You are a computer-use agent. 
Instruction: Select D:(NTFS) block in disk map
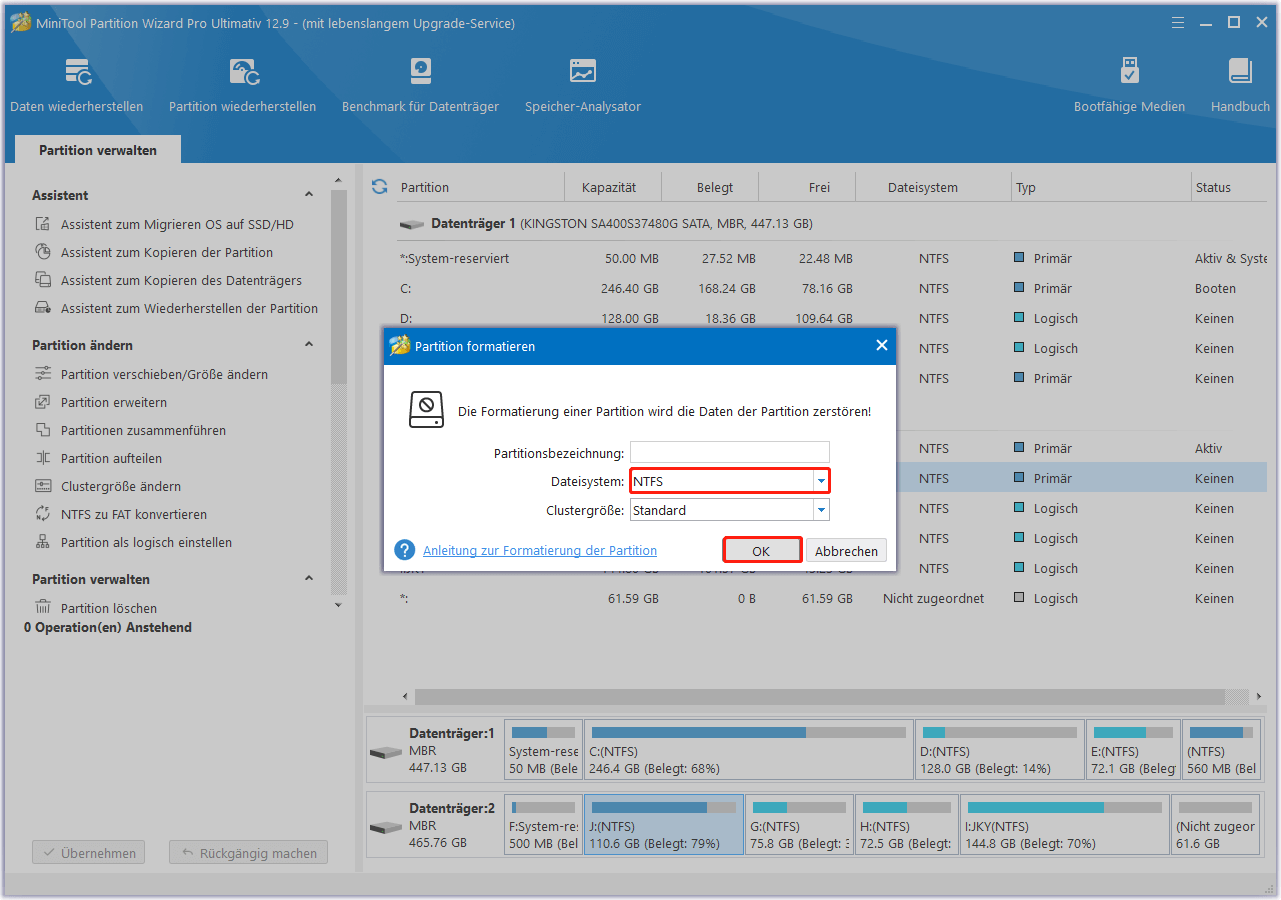[1000, 751]
